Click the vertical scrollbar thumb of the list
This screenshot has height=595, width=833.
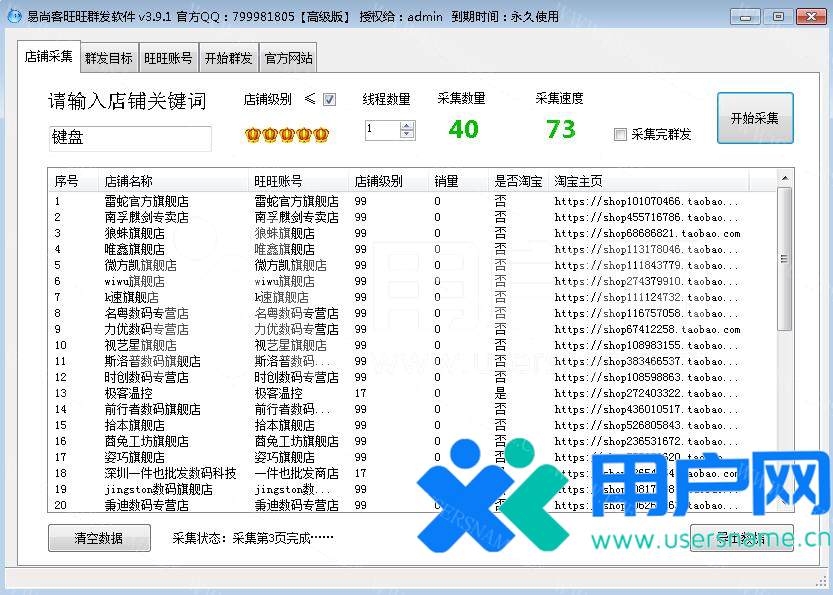(x=785, y=259)
